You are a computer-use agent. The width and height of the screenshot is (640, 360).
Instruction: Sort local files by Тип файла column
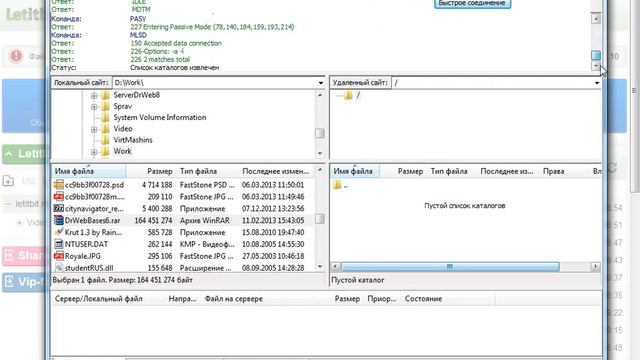coord(207,171)
